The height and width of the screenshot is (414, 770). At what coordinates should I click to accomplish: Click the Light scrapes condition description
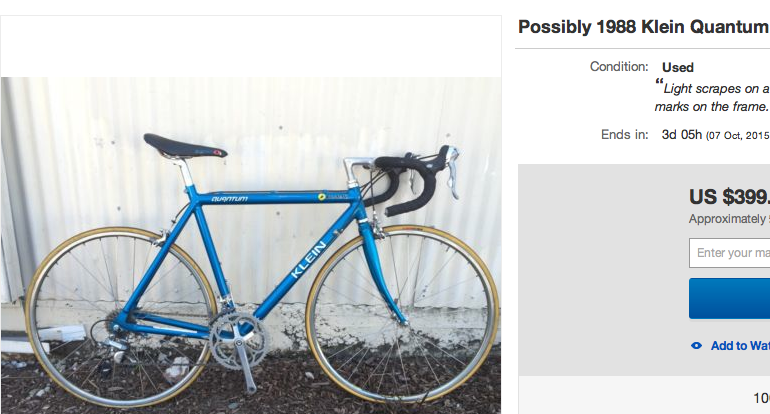click(x=712, y=97)
